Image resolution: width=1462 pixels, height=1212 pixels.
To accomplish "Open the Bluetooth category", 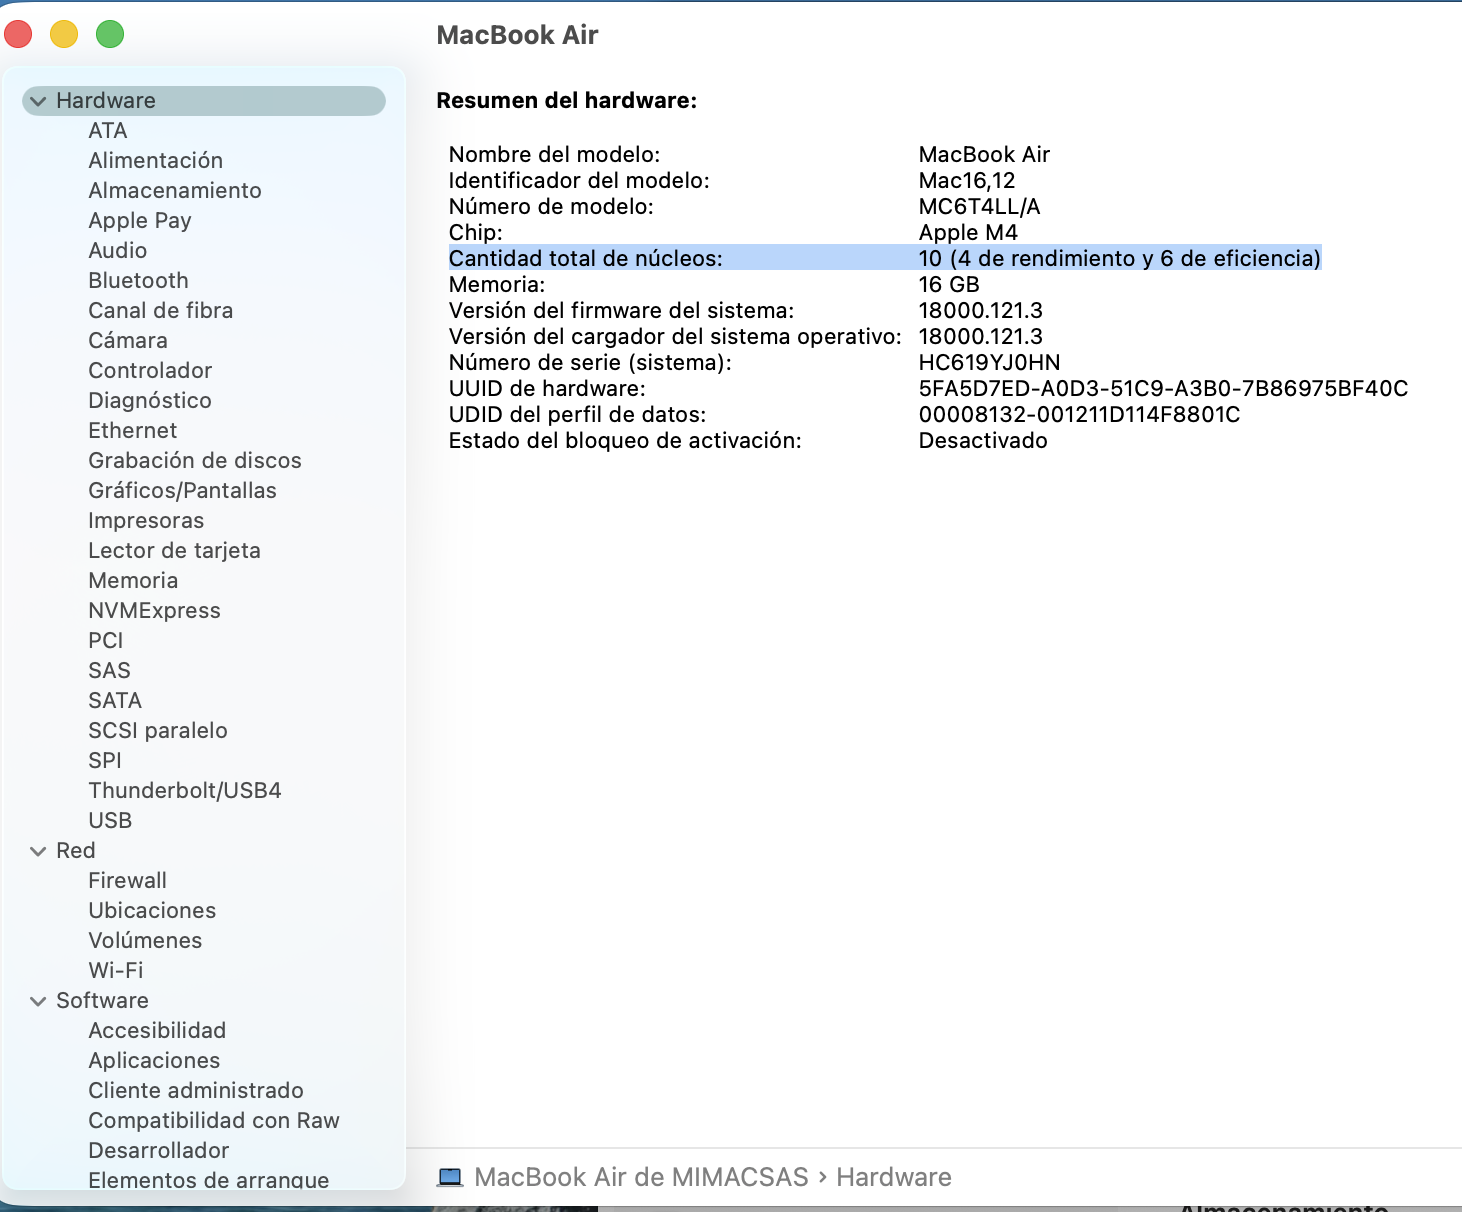I will tap(138, 281).
